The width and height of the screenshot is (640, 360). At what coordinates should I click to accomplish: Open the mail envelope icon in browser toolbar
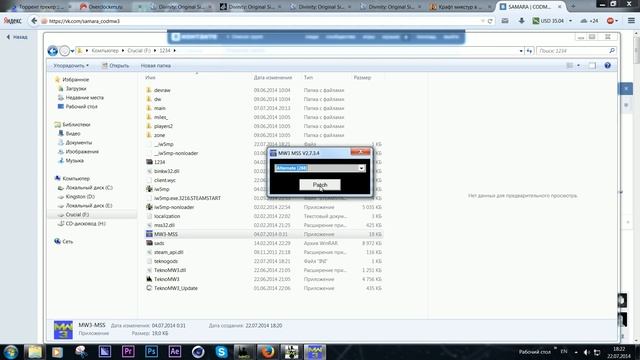[505, 21]
